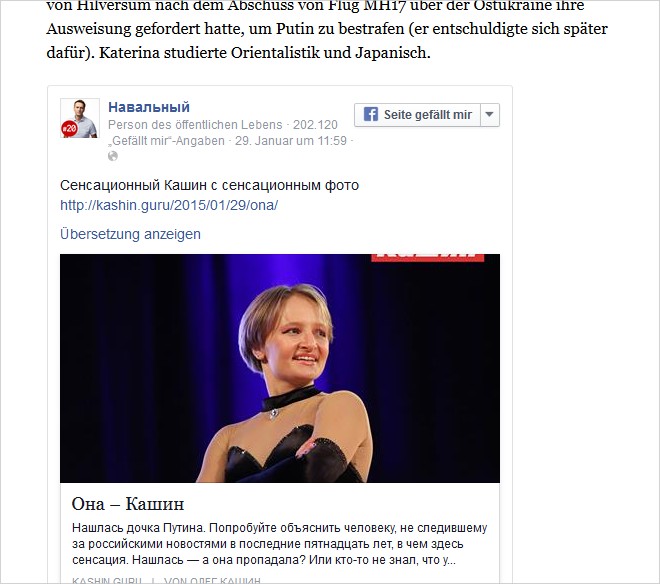Click the article paragraph mentioning 'Katerina studierte Orientalistik'
The height and width of the screenshot is (584, 660).
click(327, 29)
